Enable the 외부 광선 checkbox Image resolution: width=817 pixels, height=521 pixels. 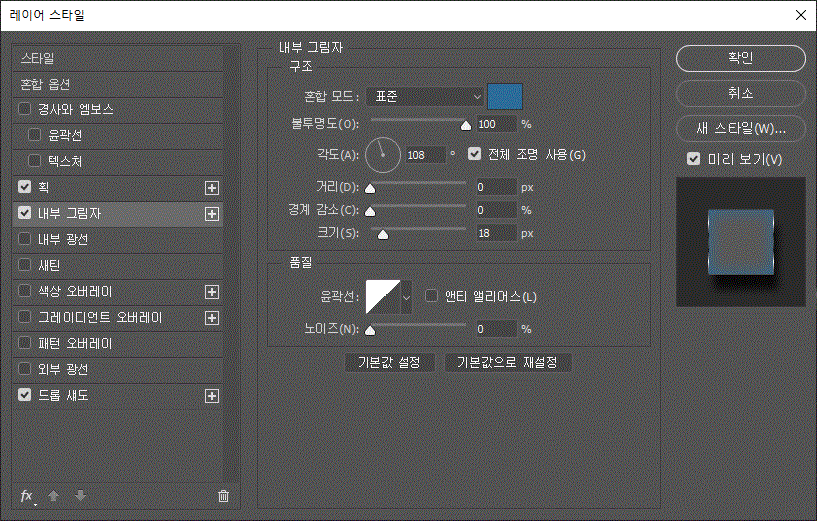point(24,369)
